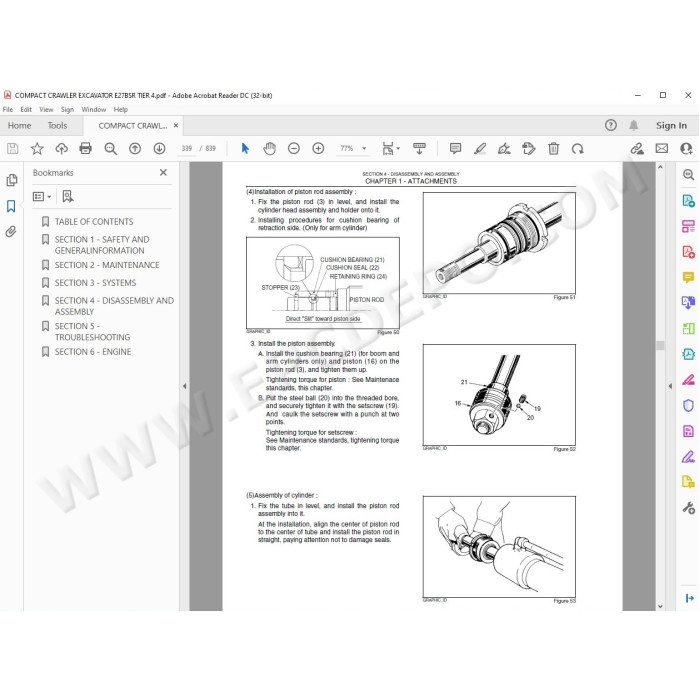Open the Find text magnifier
The height and width of the screenshot is (700, 700).
click(110, 148)
